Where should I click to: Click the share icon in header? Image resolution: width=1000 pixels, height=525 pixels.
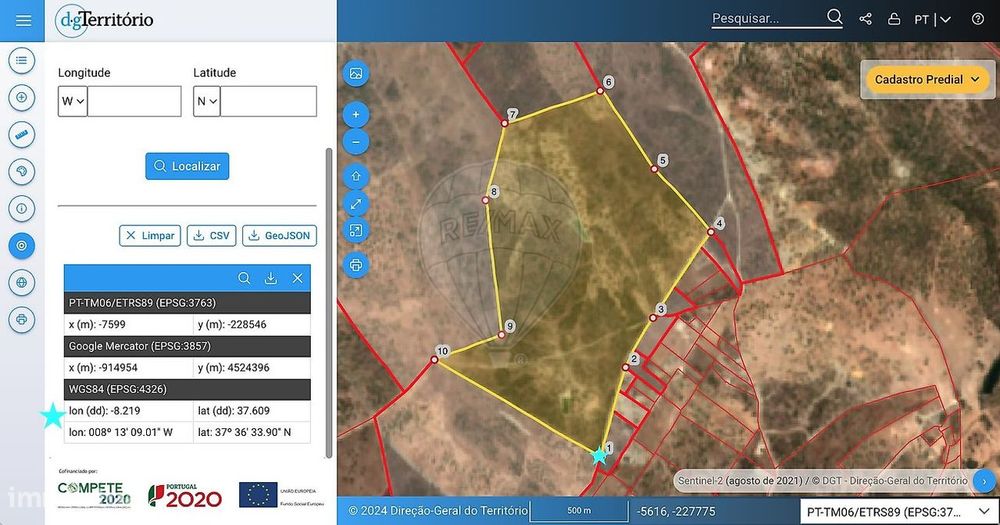865,19
